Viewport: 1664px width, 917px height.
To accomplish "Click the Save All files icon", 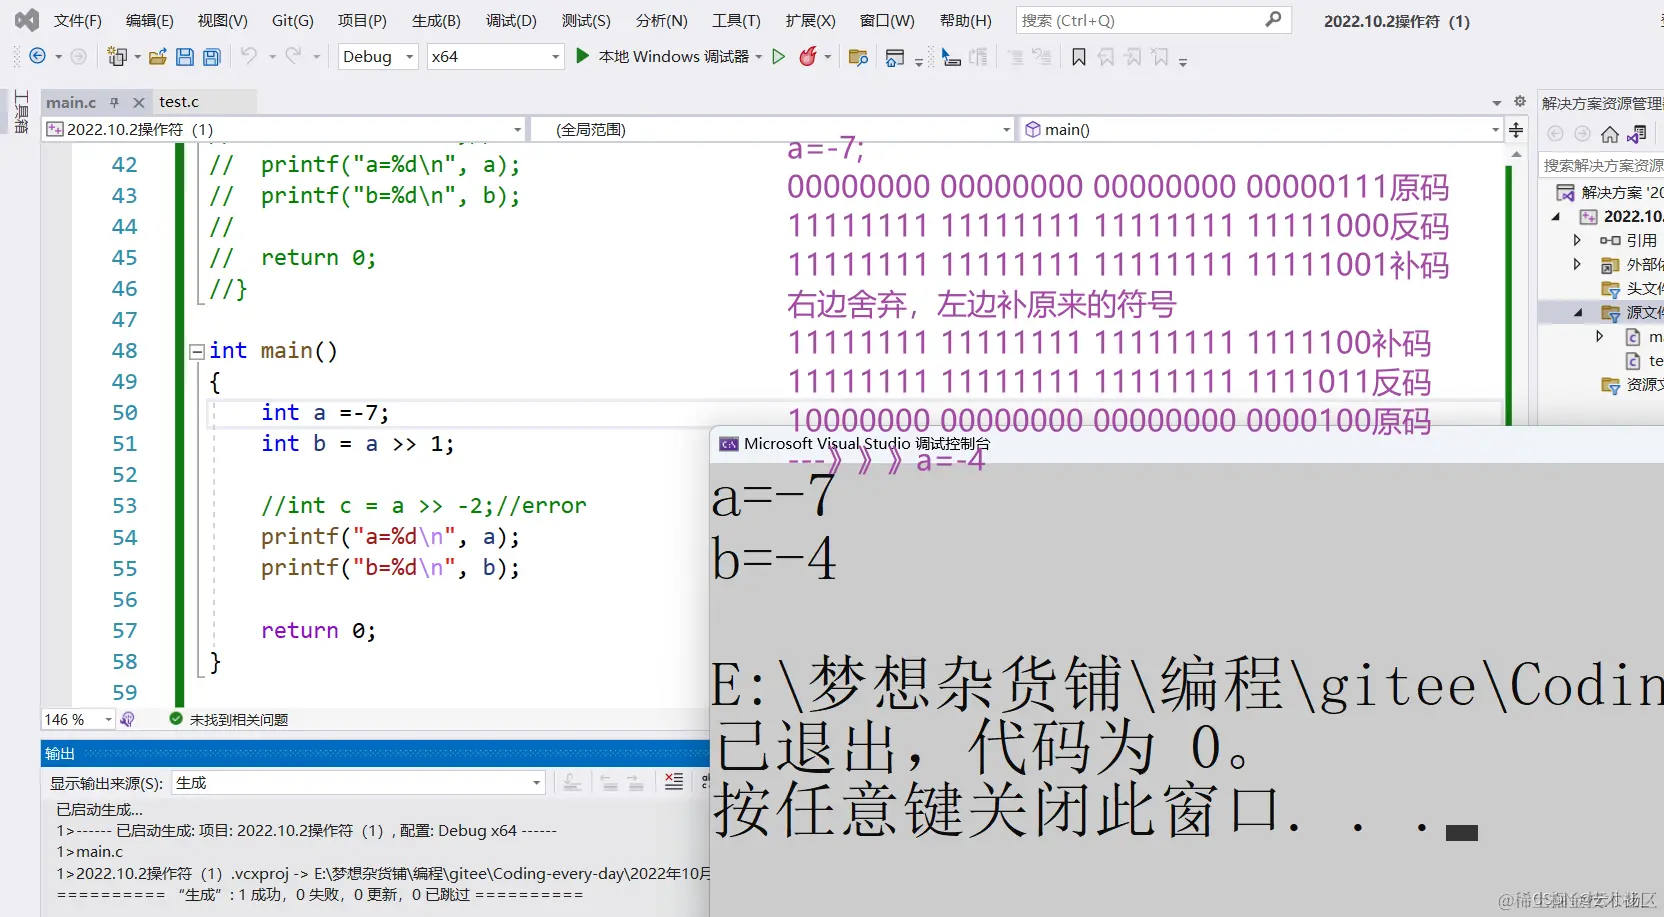I will click(211, 57).
